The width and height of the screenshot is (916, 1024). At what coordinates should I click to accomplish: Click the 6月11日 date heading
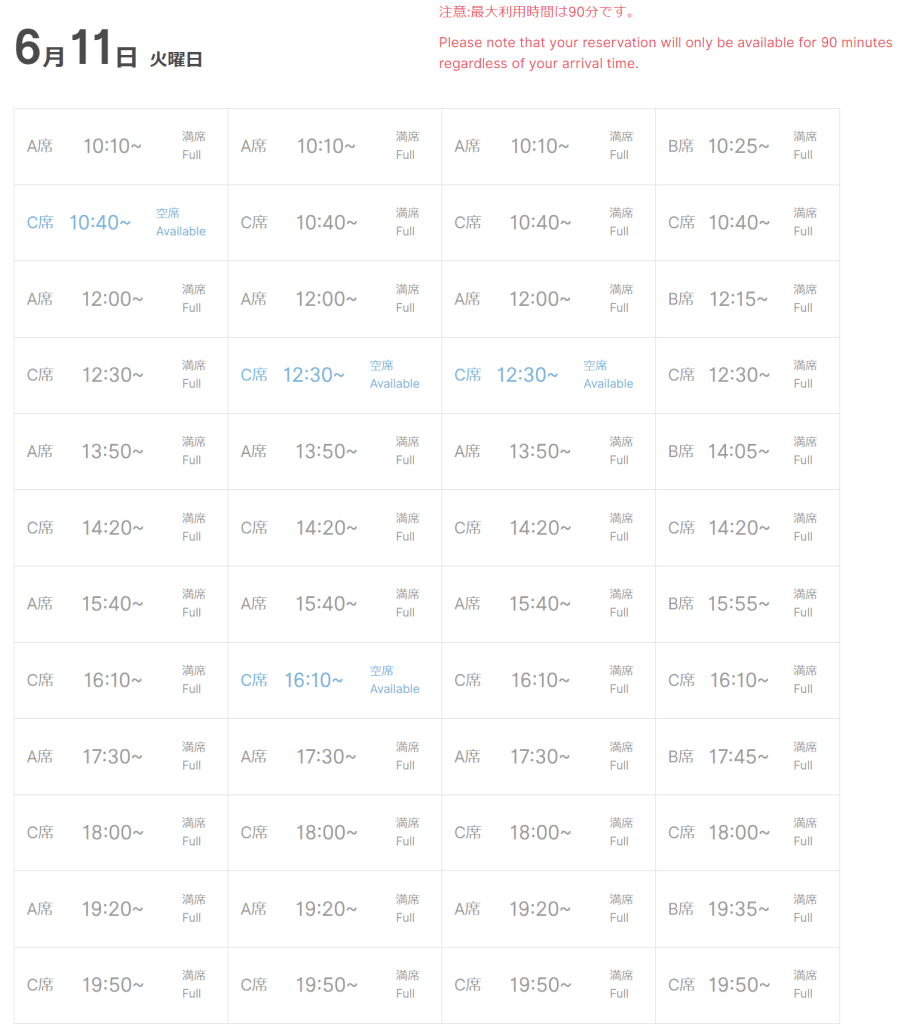point(76,52)
